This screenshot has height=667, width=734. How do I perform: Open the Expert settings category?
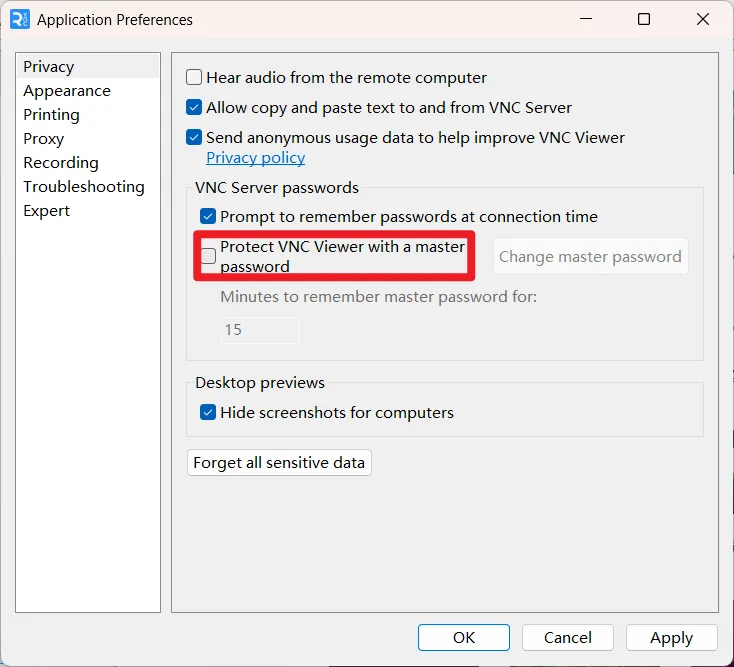[x=46, y=211]
